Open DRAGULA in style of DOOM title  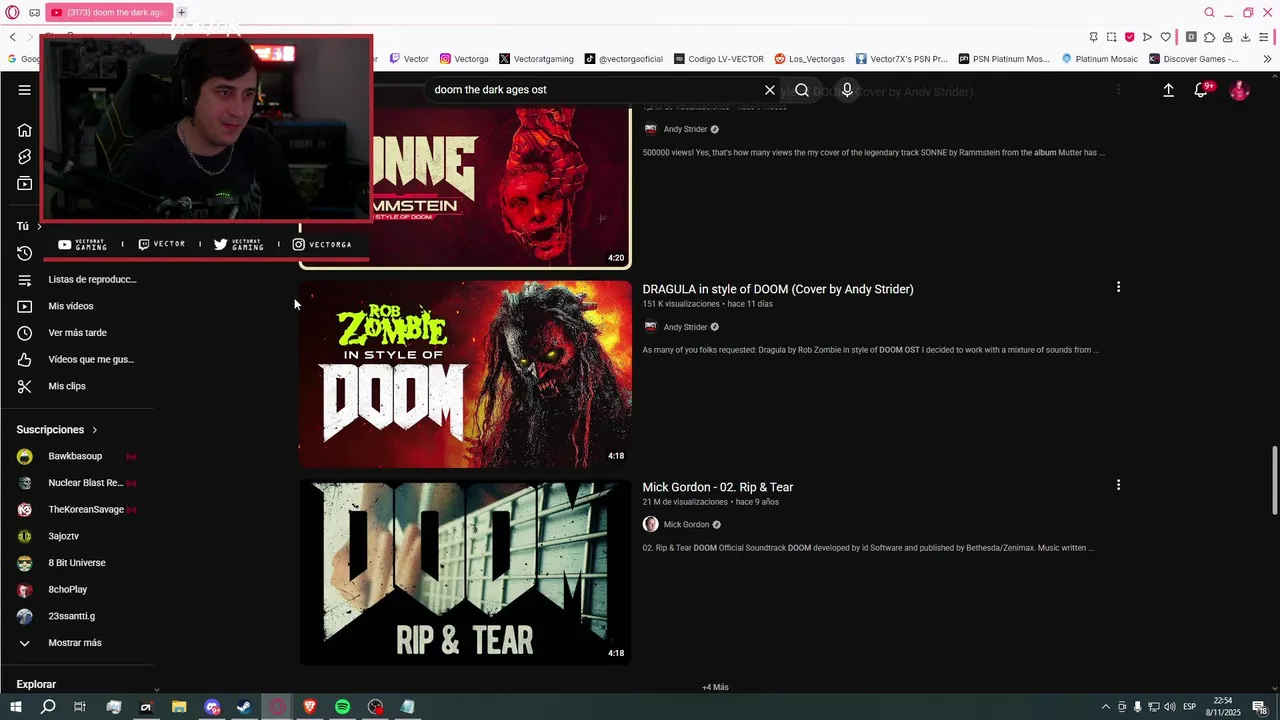778,289
